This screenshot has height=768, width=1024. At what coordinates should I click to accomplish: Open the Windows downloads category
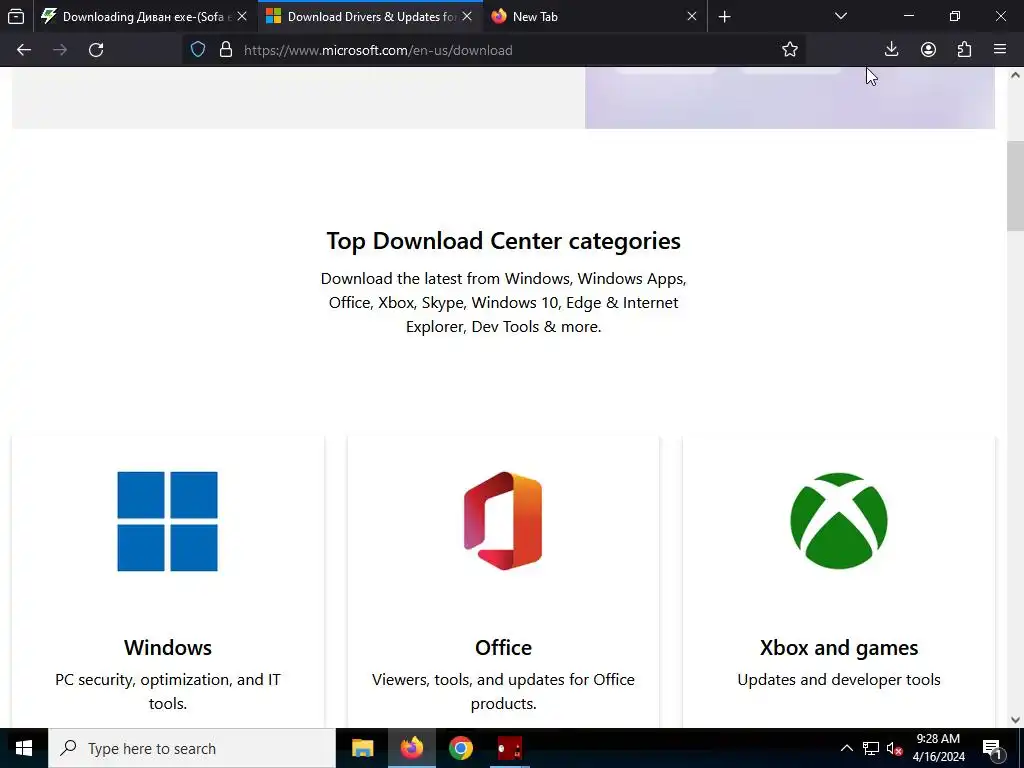[x=168, y=647]
